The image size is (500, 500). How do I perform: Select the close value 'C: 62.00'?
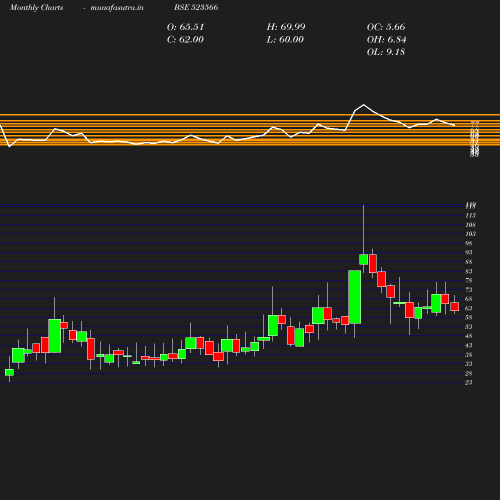point(185,40)
